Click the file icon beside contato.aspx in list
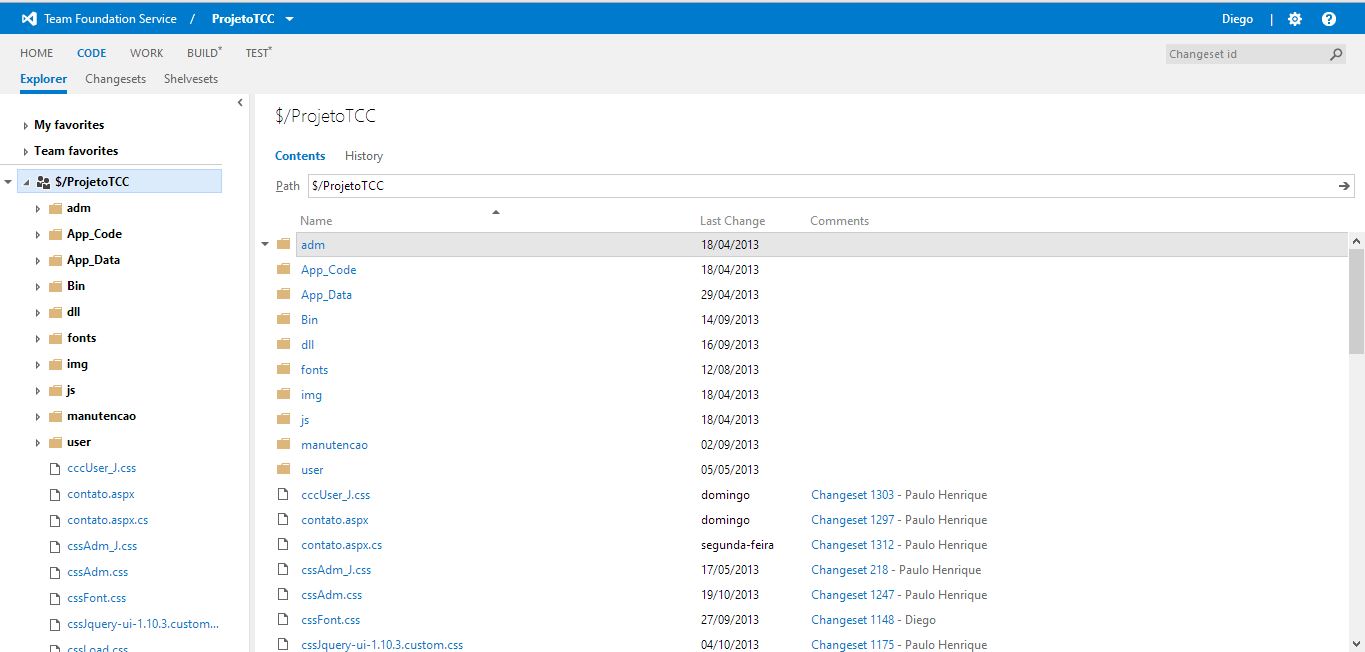Screen dimensions: 1365x652 click(284, 519)
